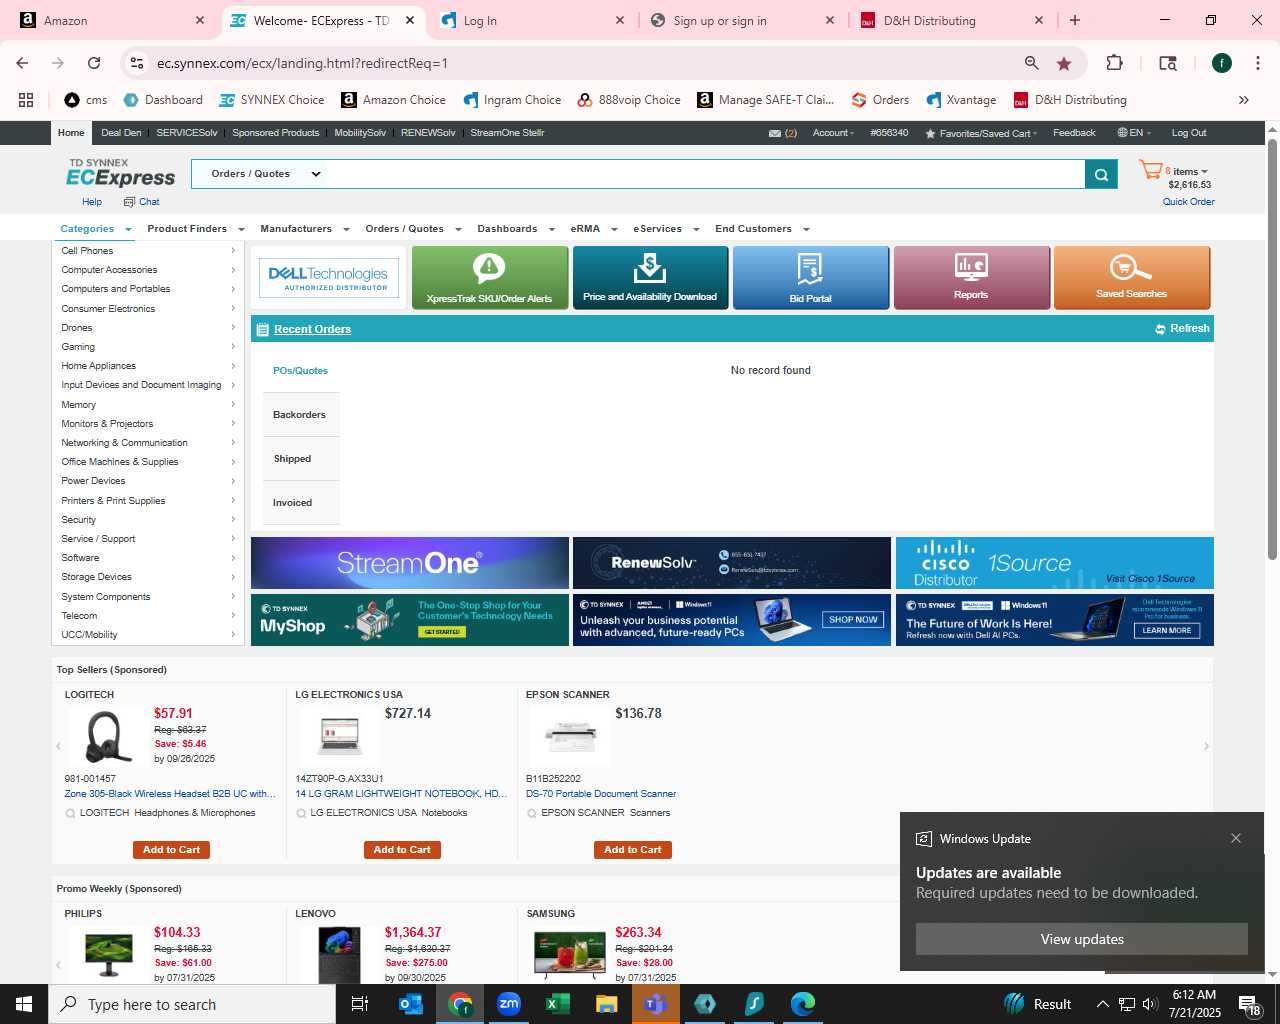The image size is (1280, 1024).
Task: Open the Reports tile
Action: (x=971, y=278)
